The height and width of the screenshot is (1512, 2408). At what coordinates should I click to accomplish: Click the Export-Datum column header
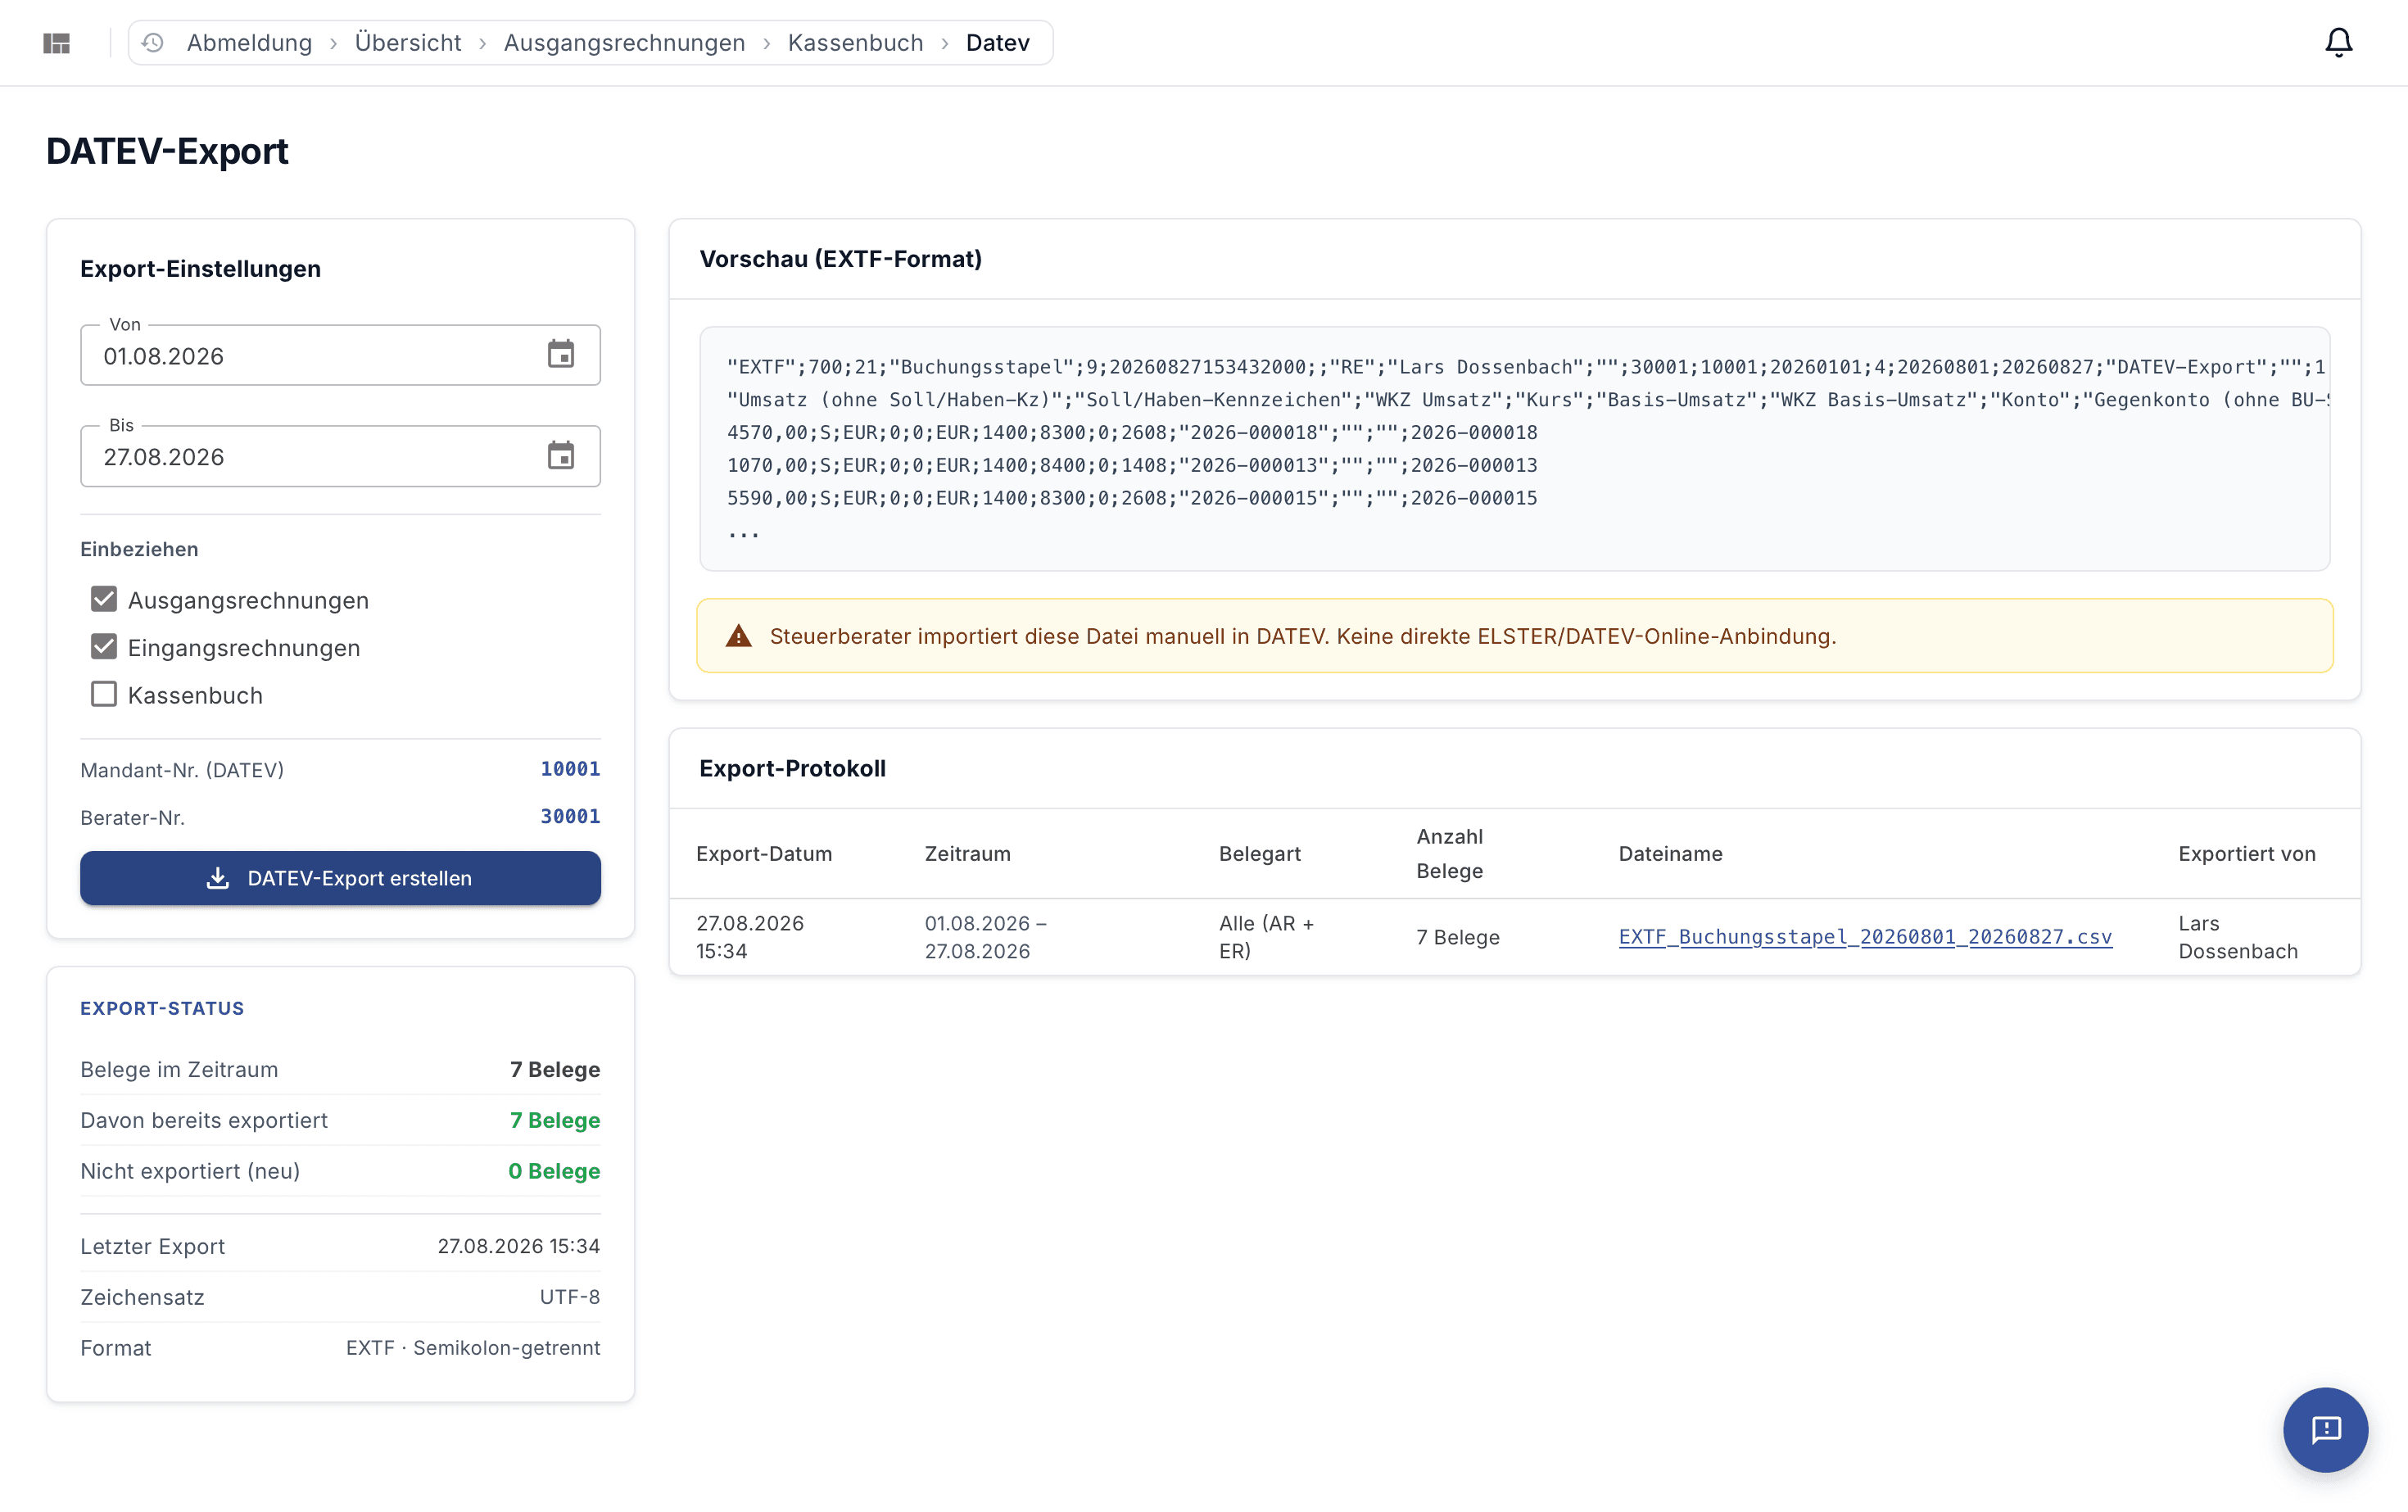(x=764, y=854)
